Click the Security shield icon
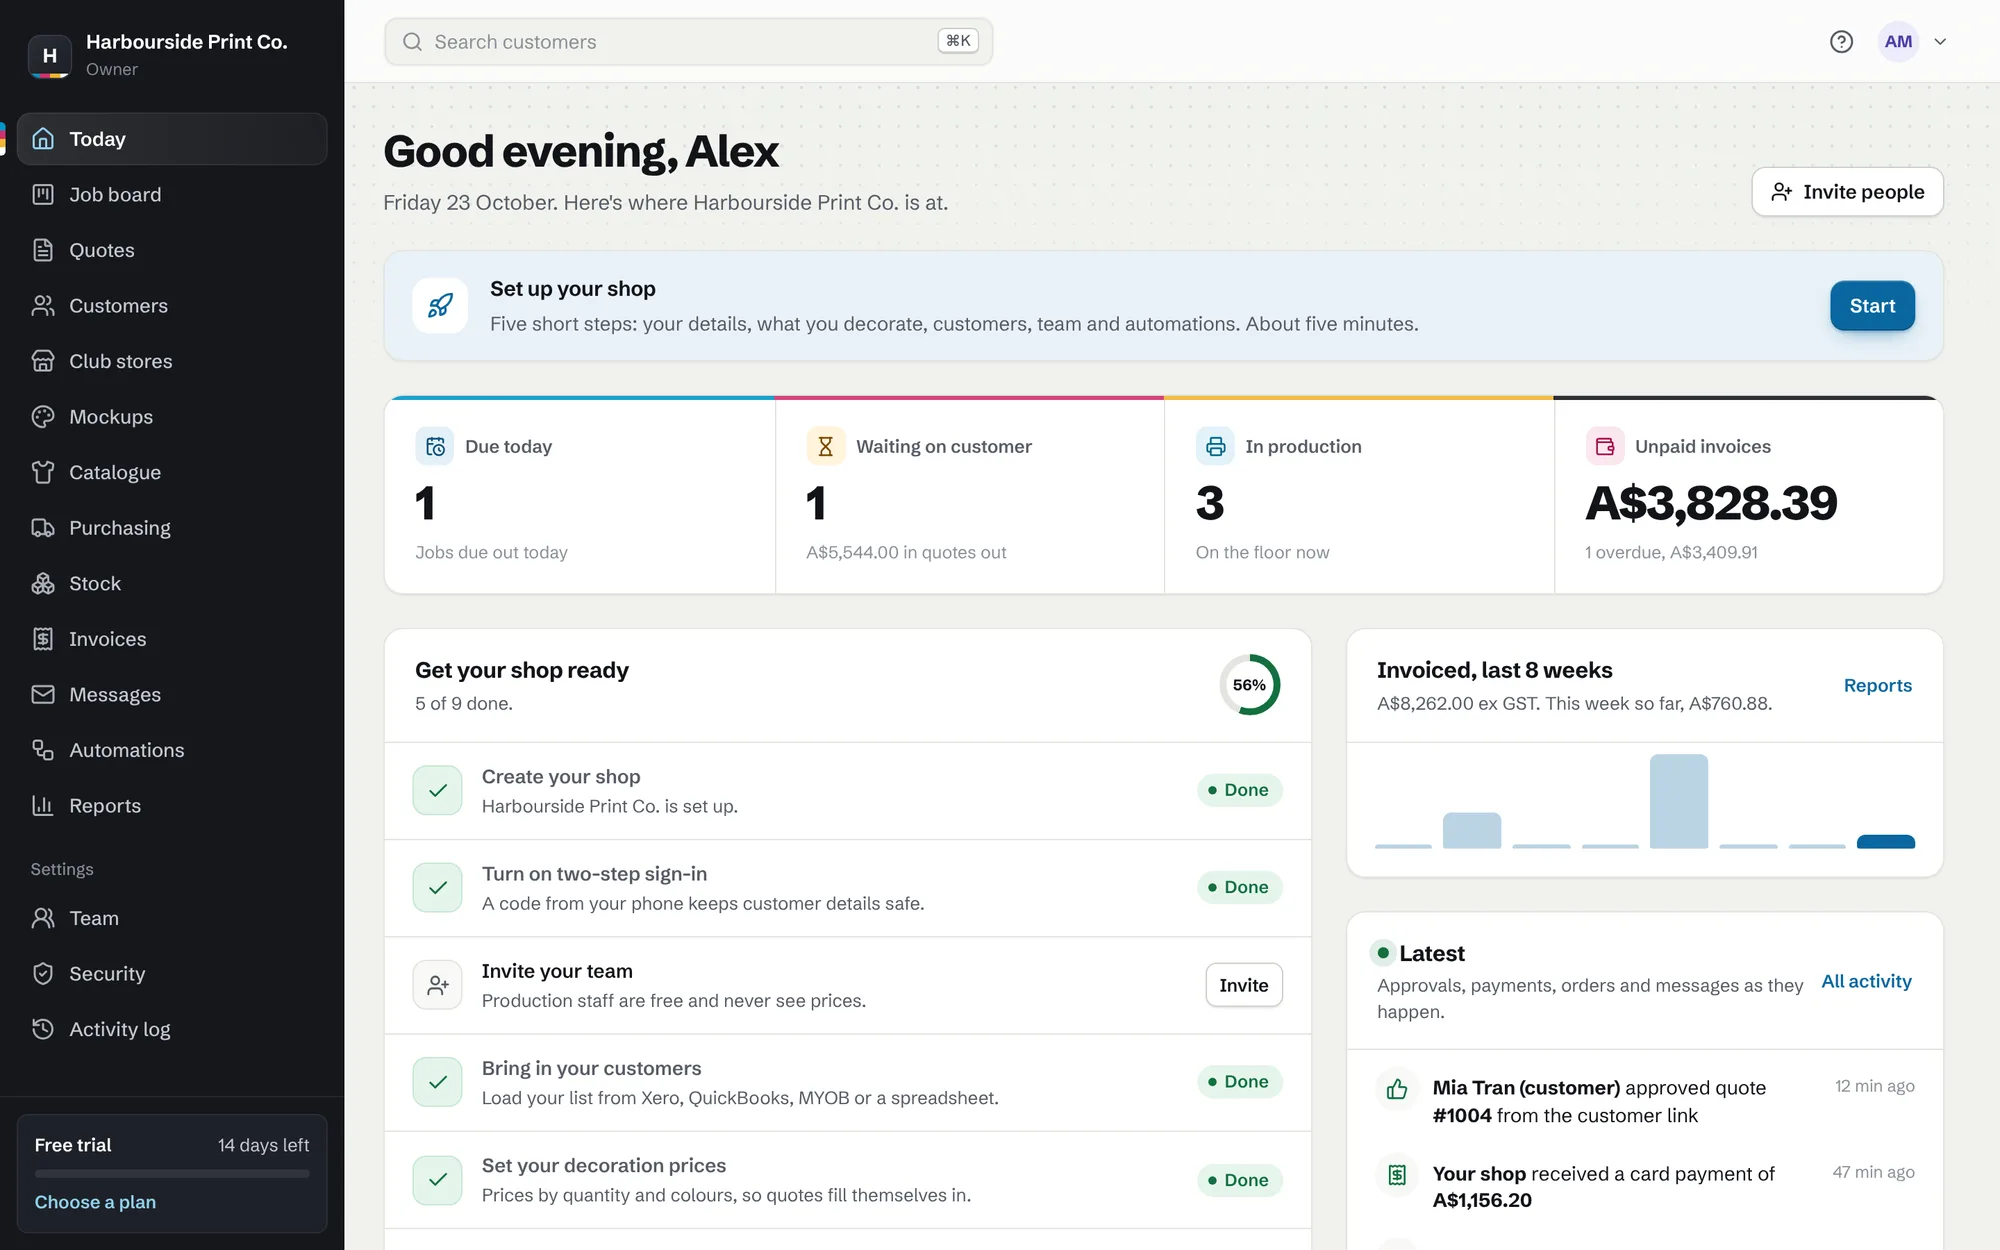This screenshot has width=2000, height=1250. click(43, 973)
